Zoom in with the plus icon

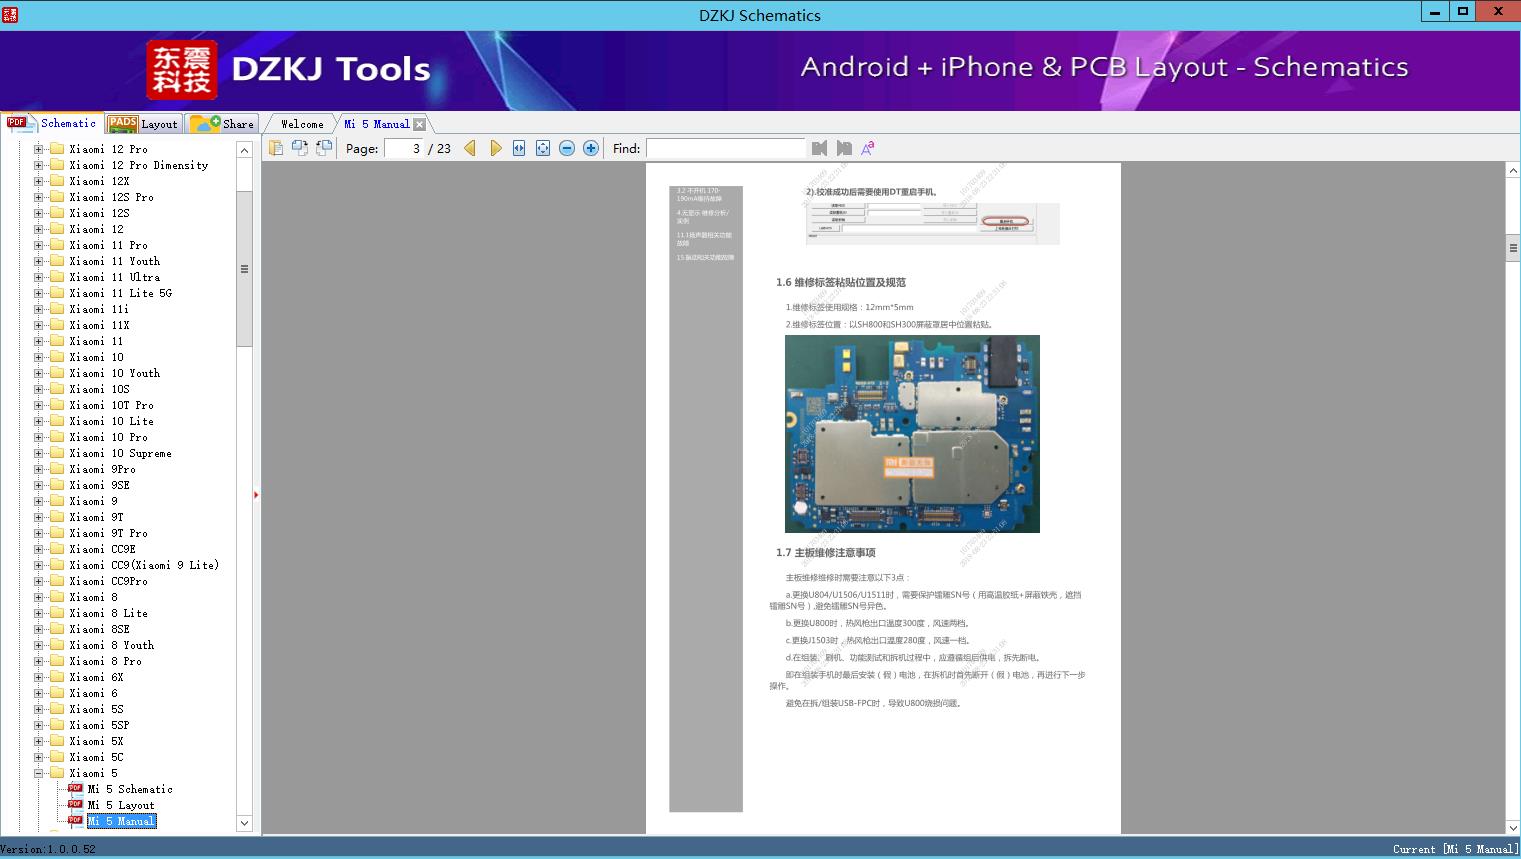pyautogui.click(x=591, y=148)
